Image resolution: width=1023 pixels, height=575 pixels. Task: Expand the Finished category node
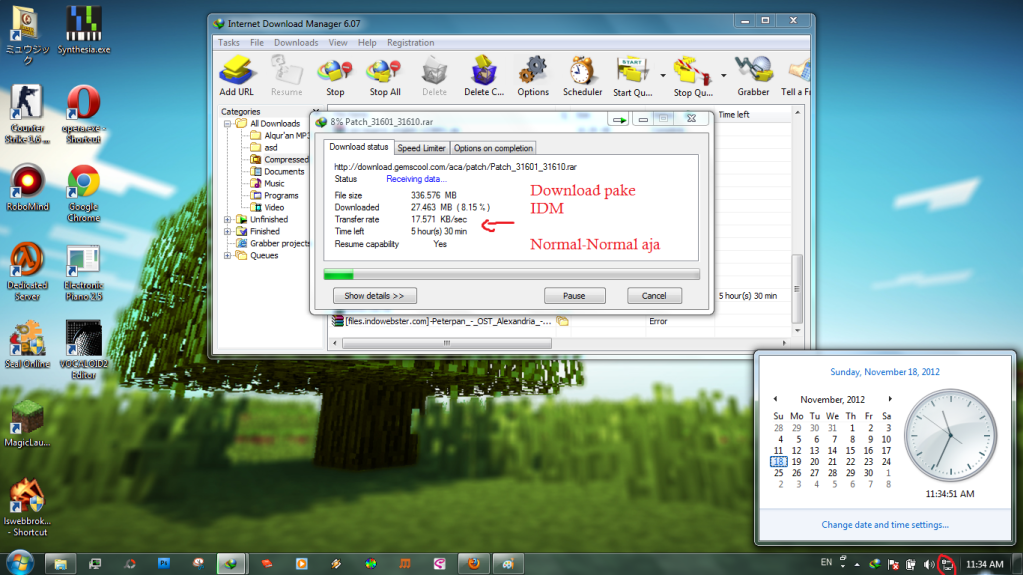pyautogui.click(x=227, y=232)
